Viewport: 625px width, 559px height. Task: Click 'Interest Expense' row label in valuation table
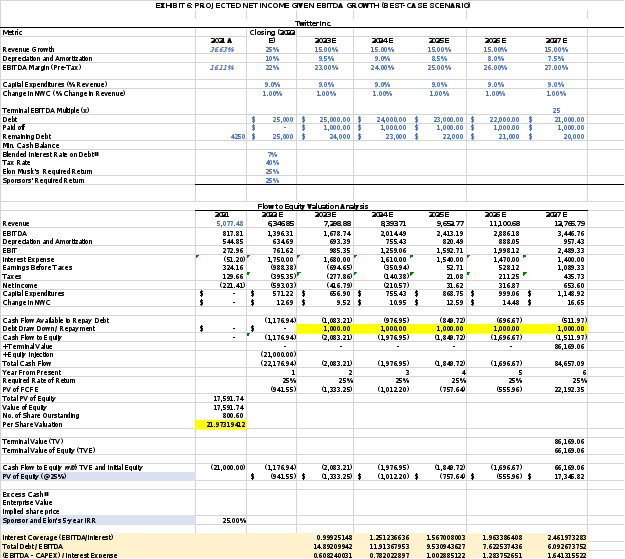28,260
